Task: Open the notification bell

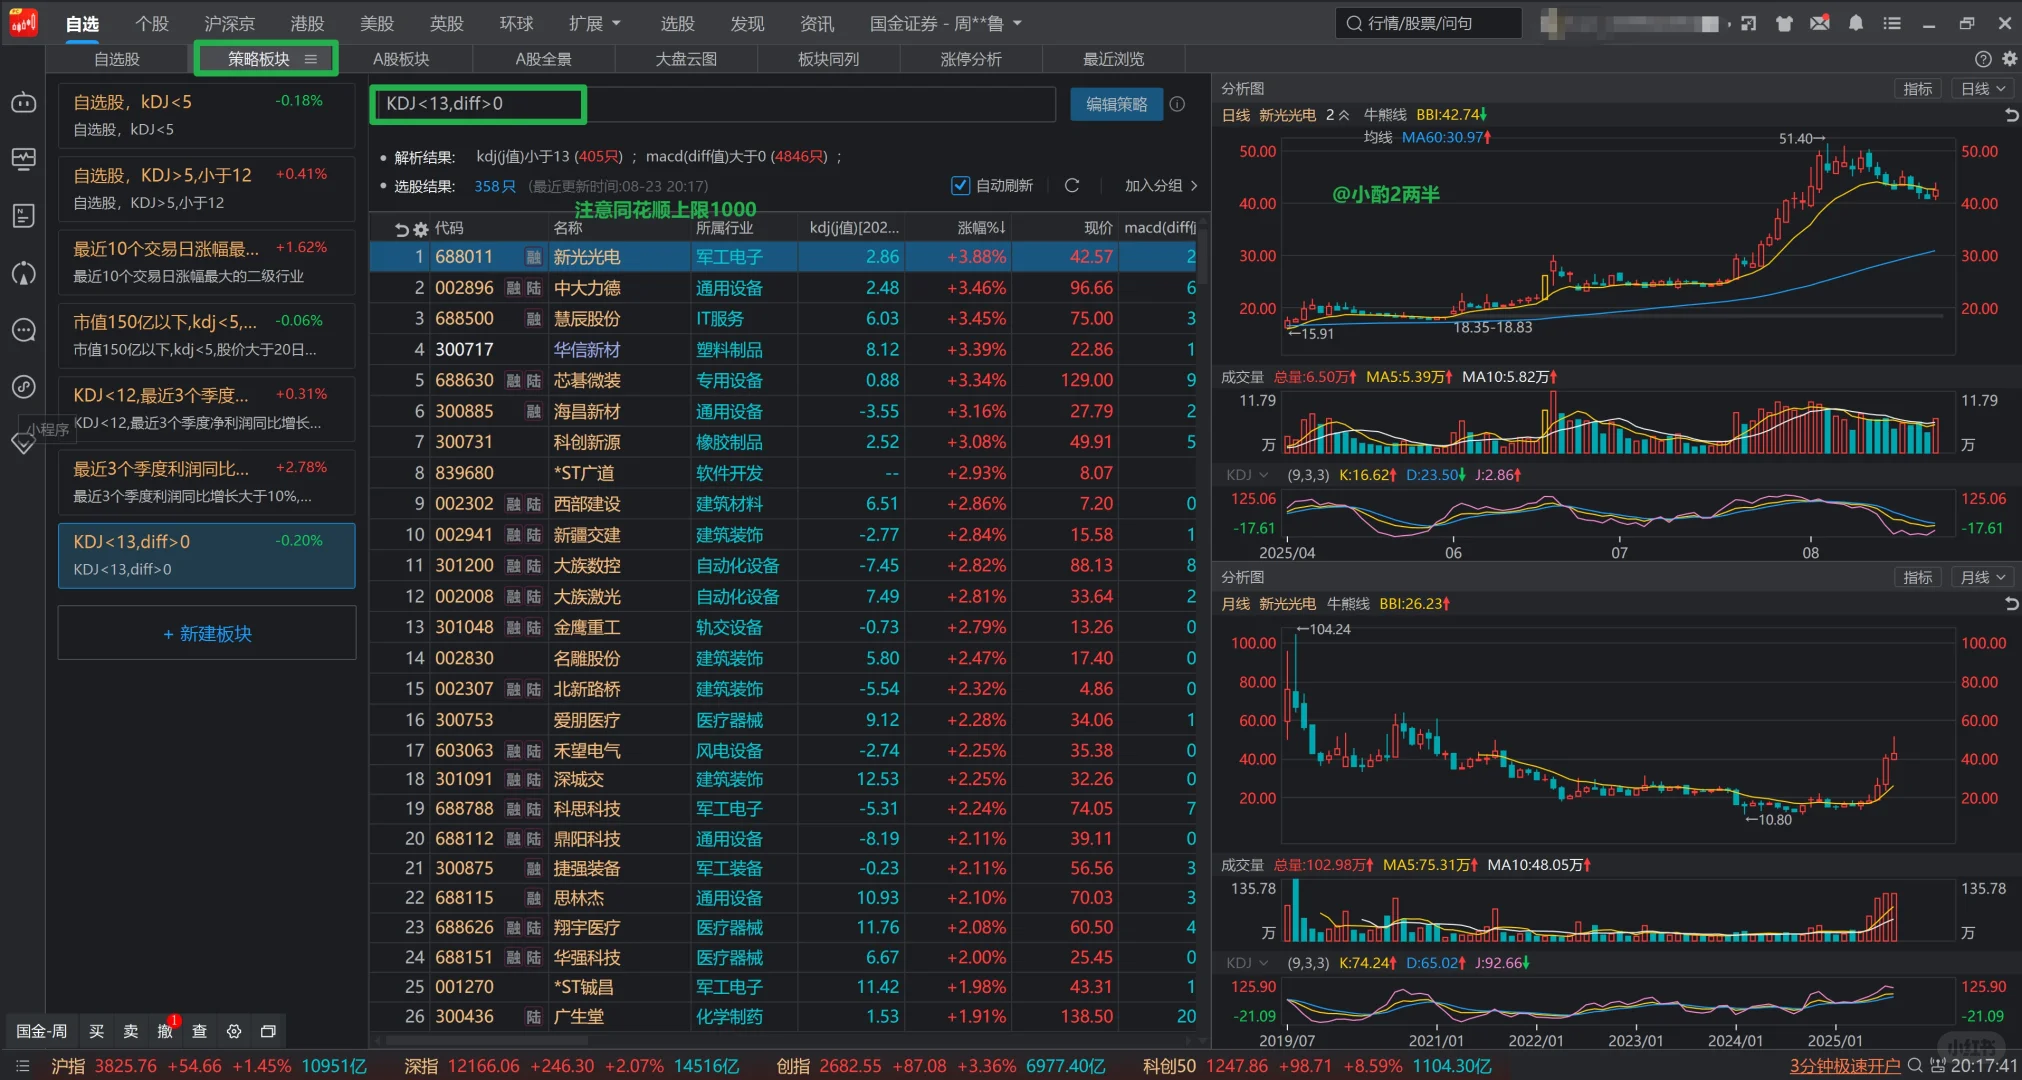Action: (x=1856, y=23)
